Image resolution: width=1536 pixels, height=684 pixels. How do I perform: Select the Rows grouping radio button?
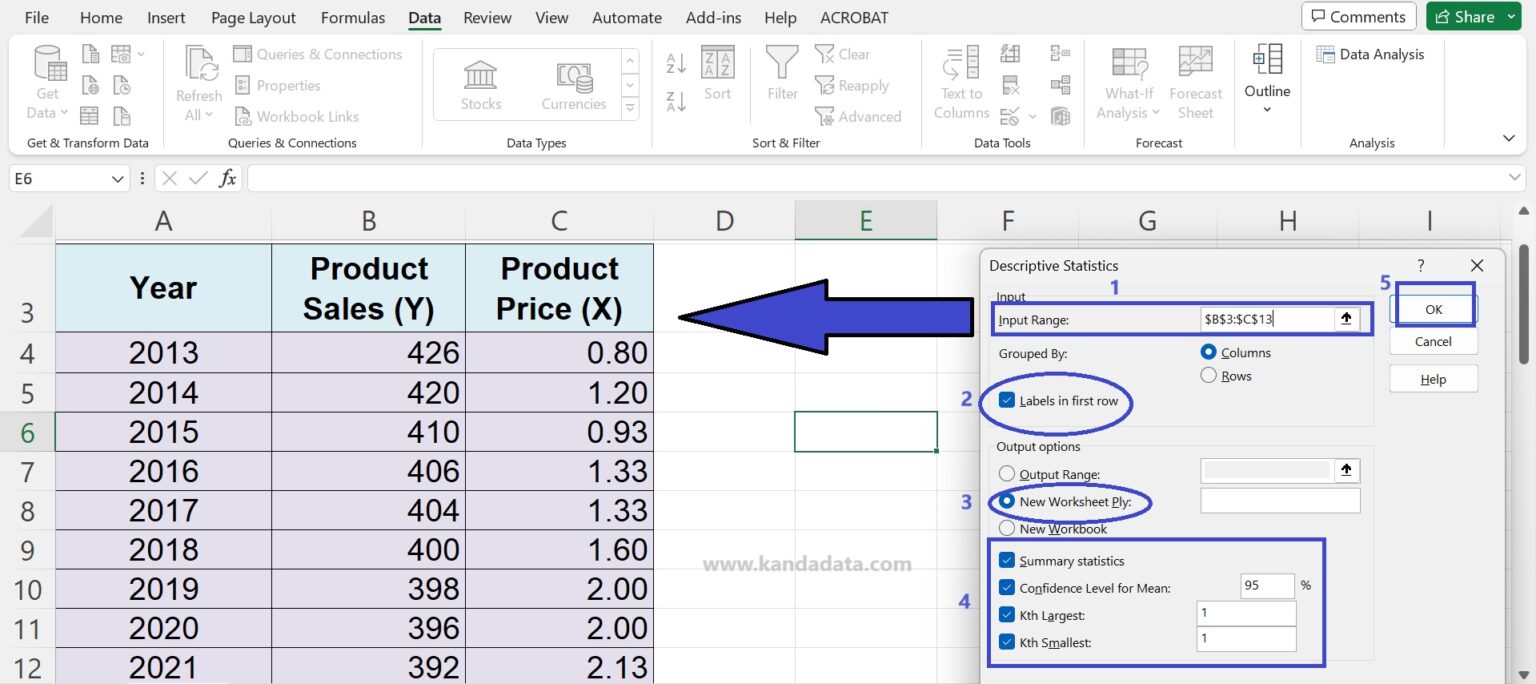[1208, 375]
